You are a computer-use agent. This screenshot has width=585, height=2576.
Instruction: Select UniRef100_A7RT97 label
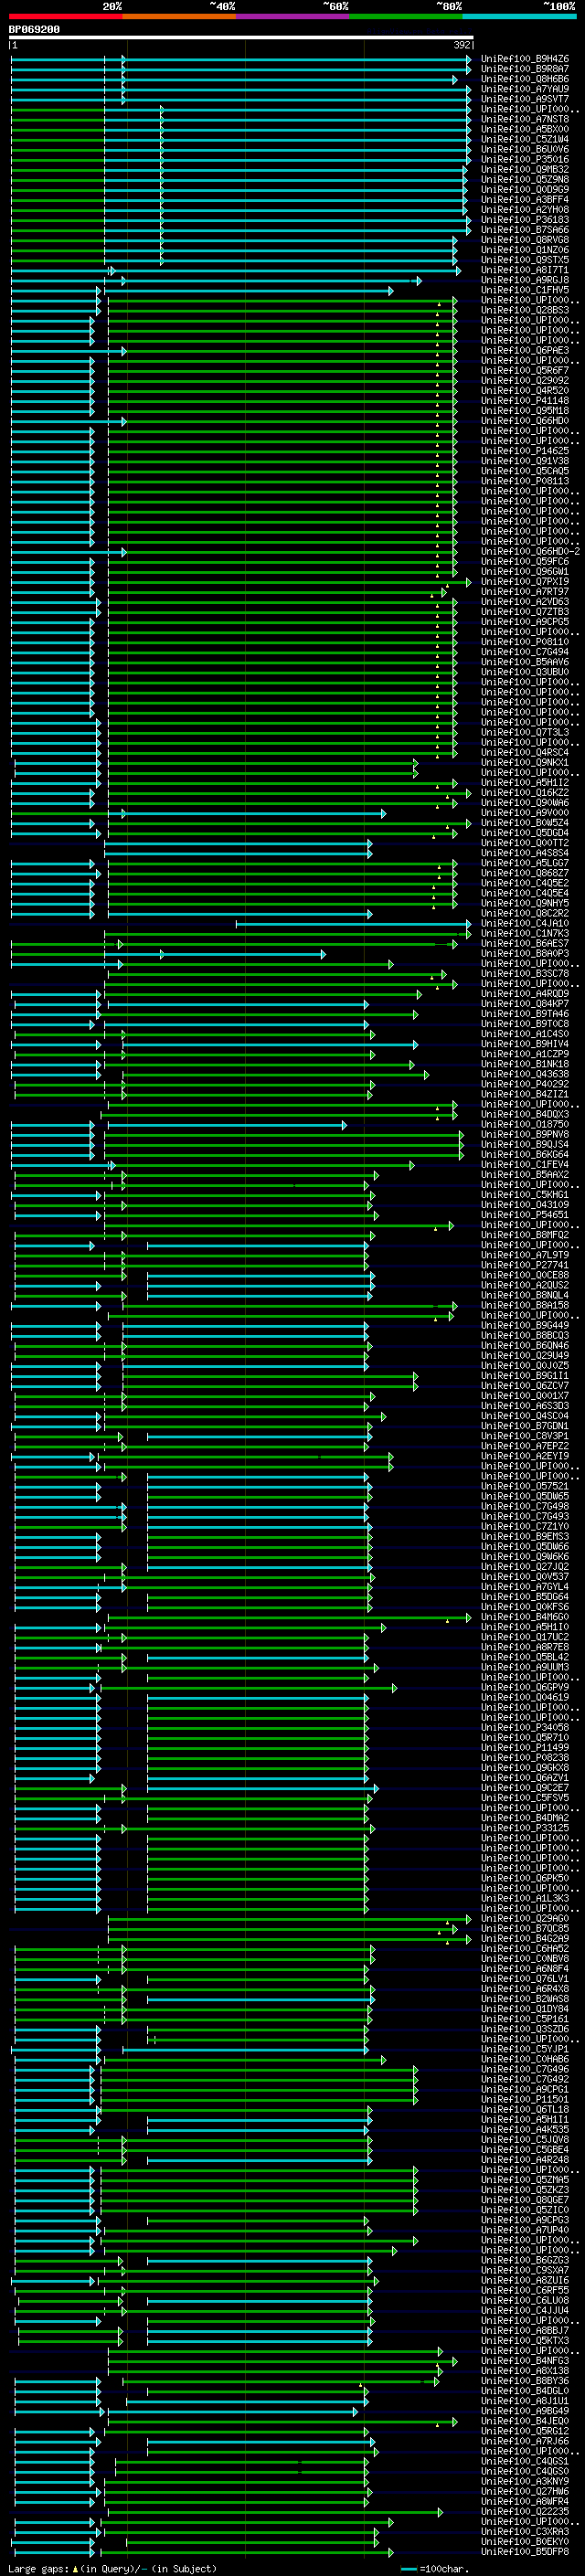click(x=524, y=592)
